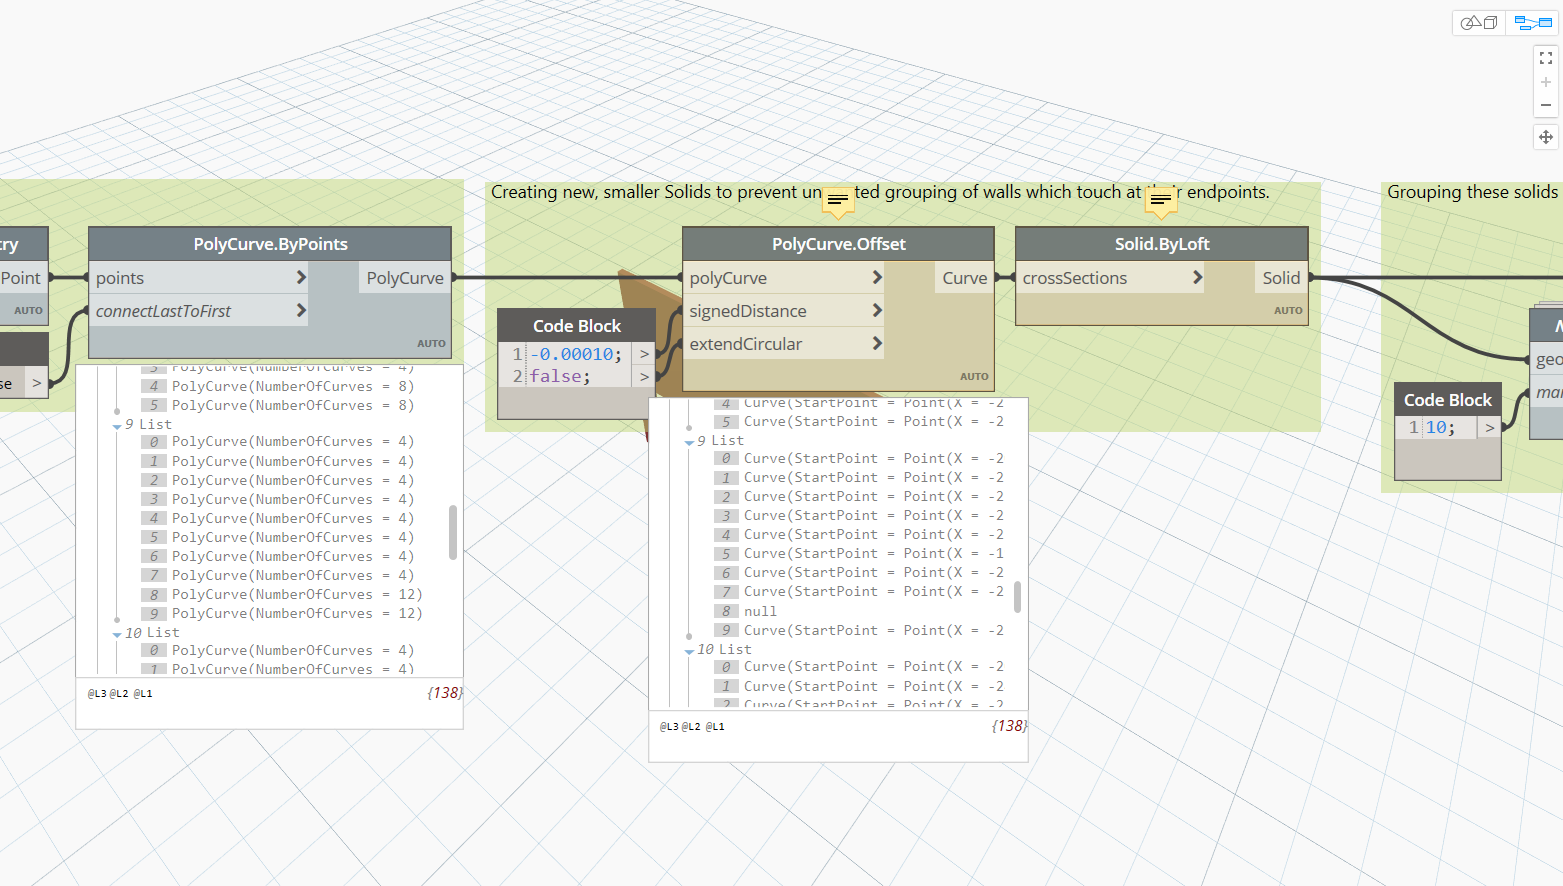Click the @L3 level label in PolyCurve.Offset preview

tap(668, 727)
